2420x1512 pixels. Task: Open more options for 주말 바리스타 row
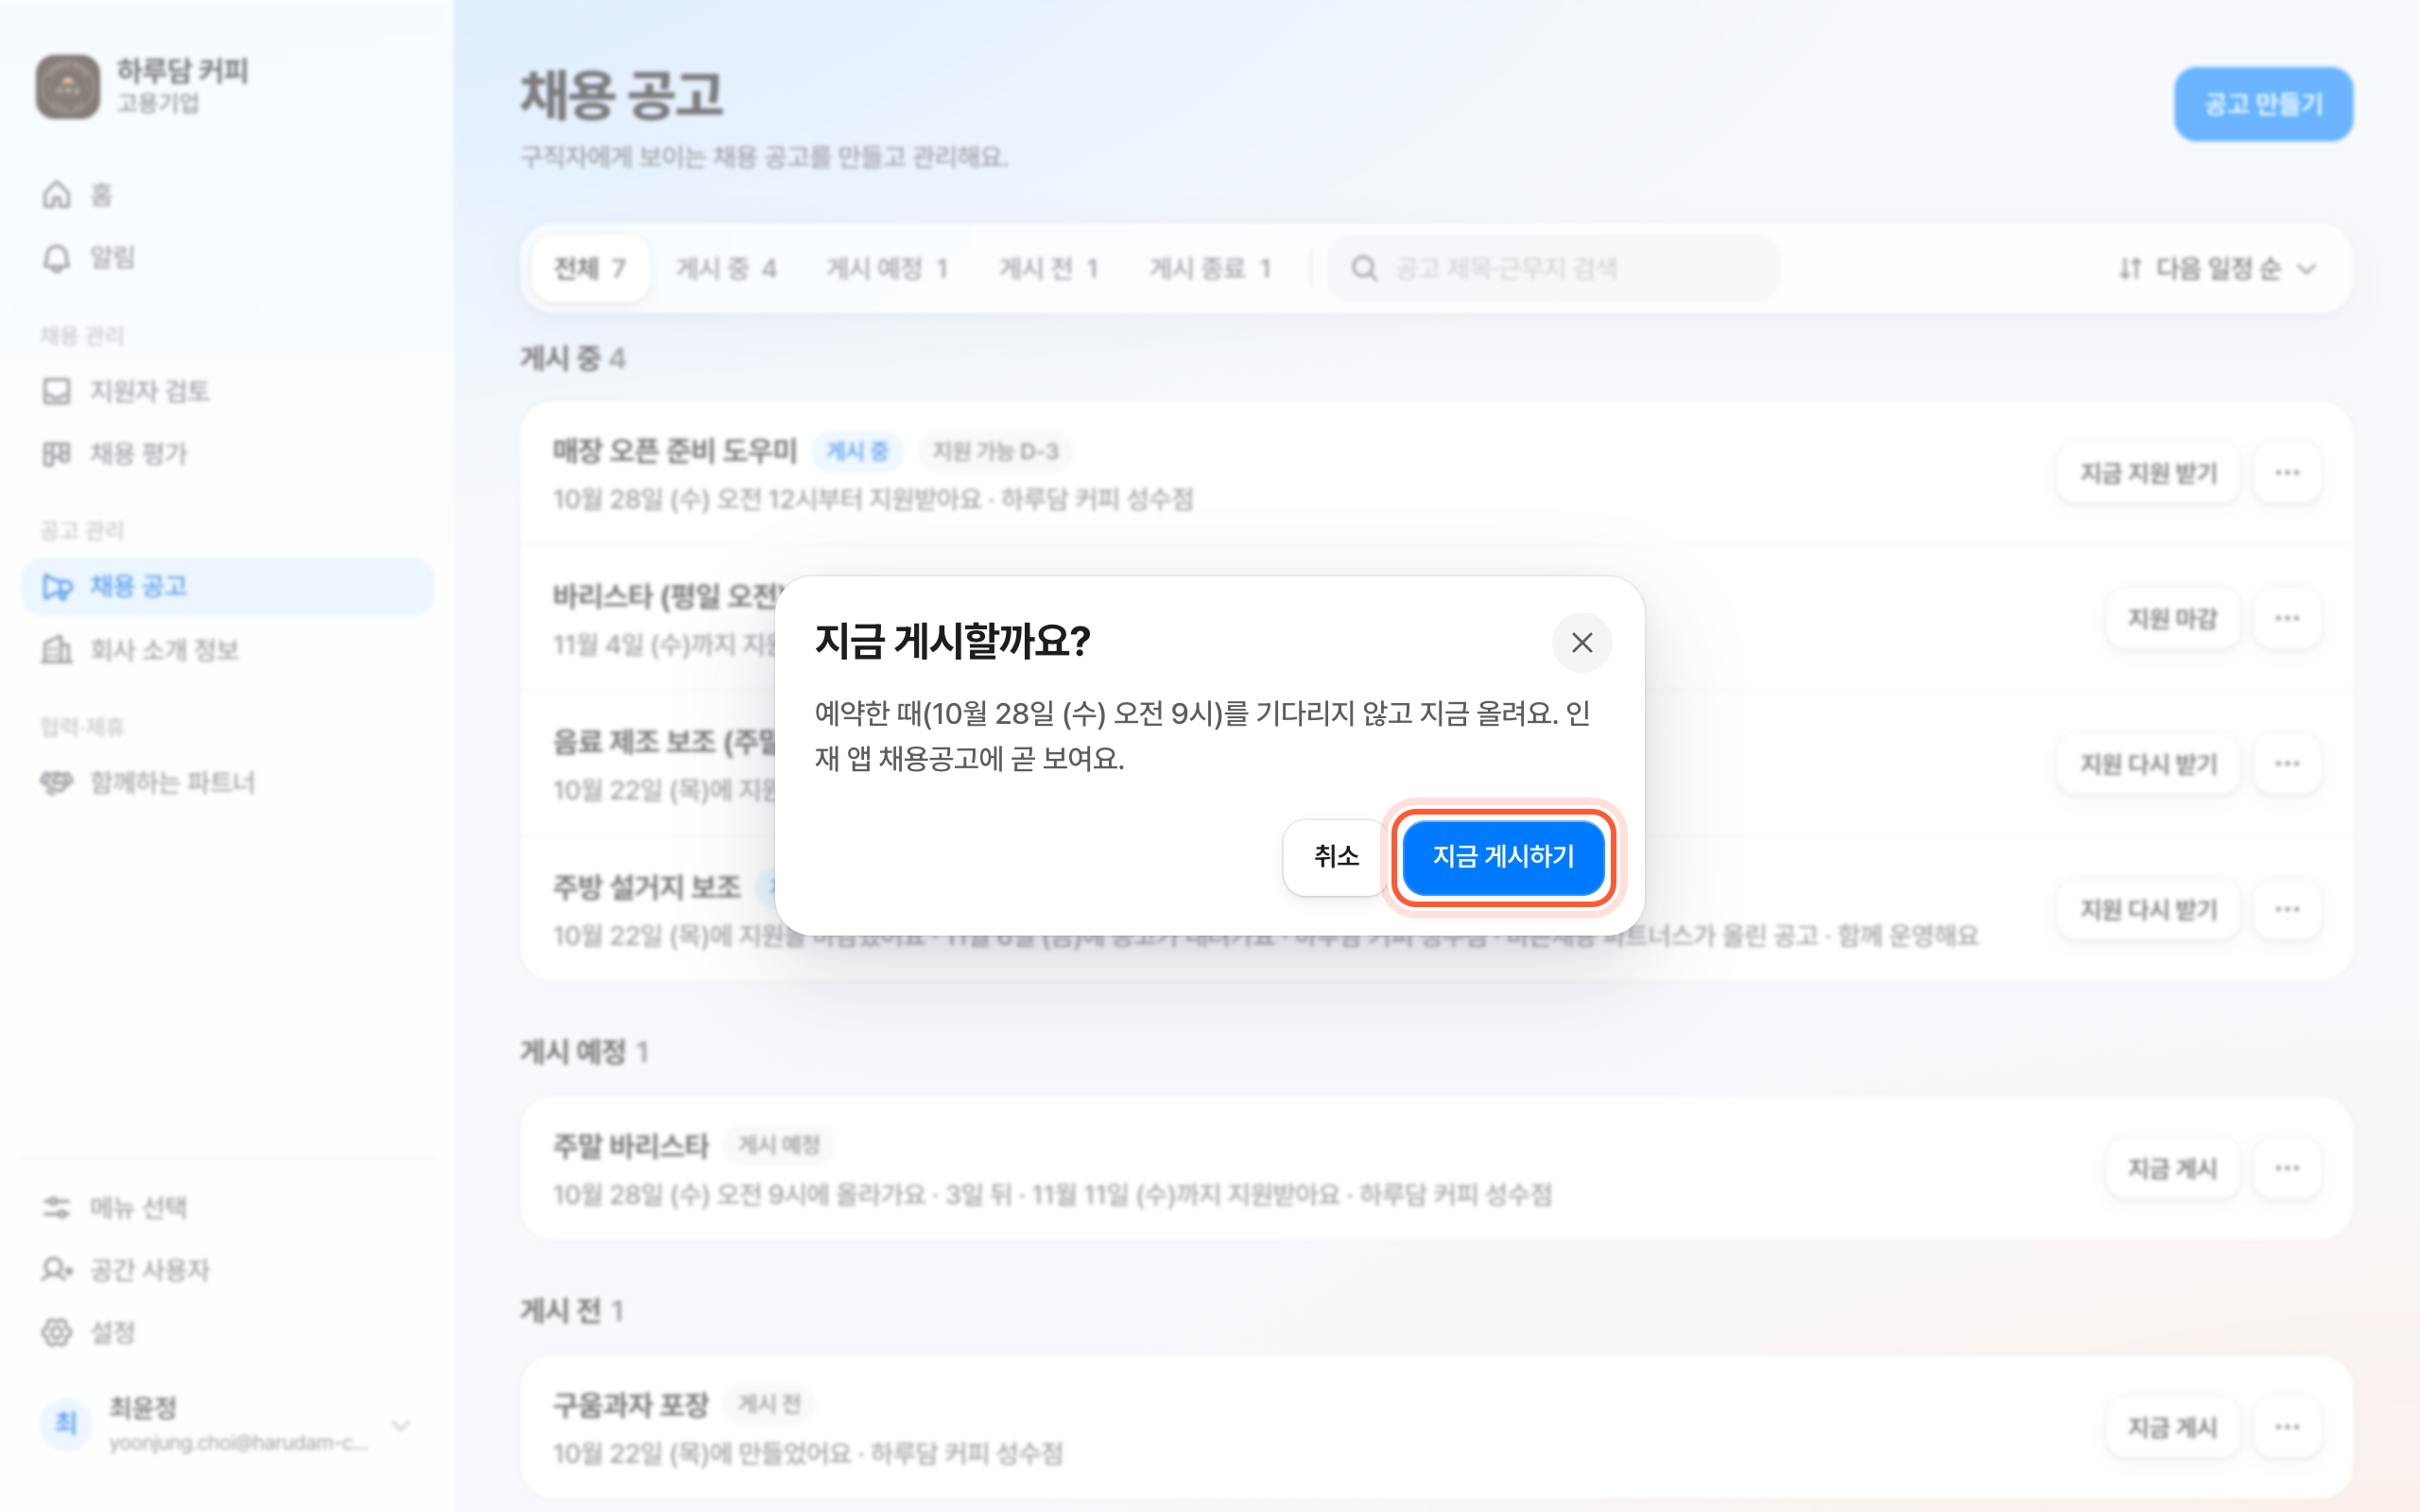(x=2287, y=1169)
